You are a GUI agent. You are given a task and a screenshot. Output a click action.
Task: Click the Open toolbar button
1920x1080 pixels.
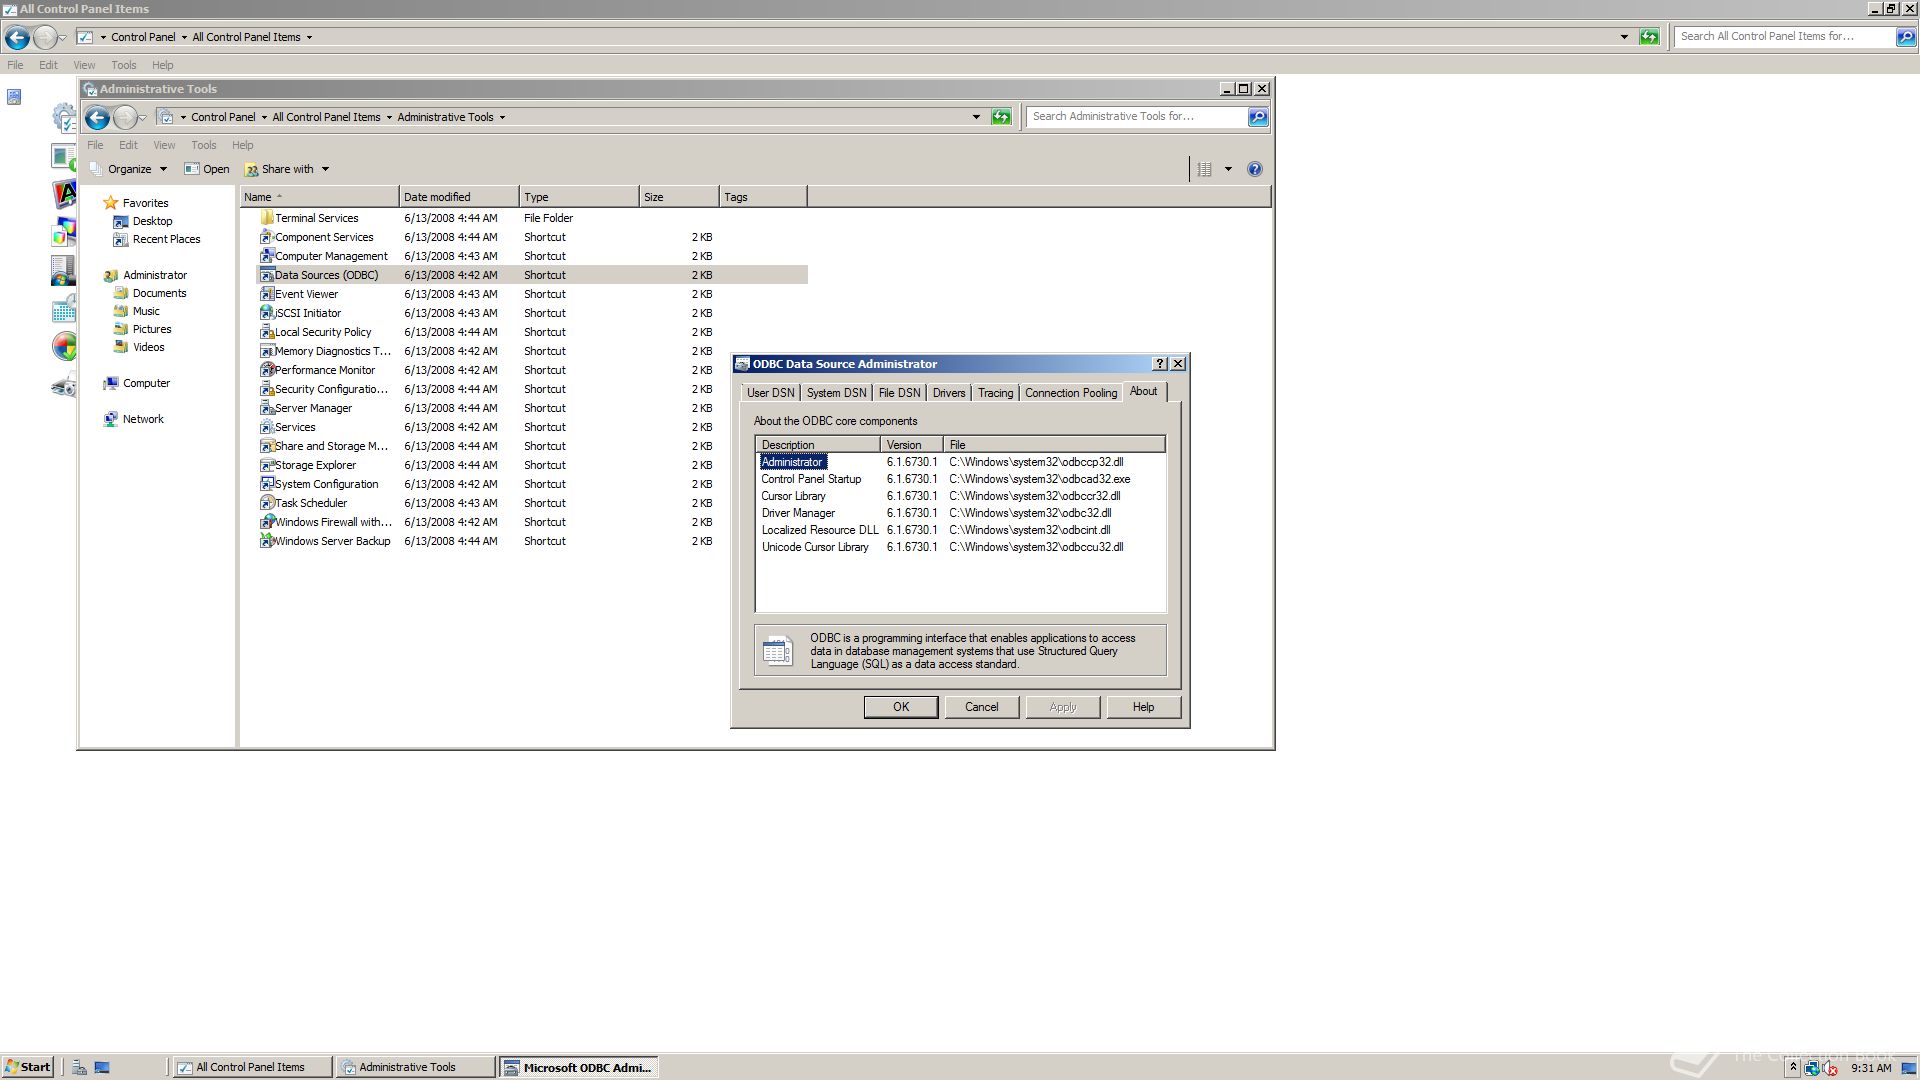(x=207, y=169)
